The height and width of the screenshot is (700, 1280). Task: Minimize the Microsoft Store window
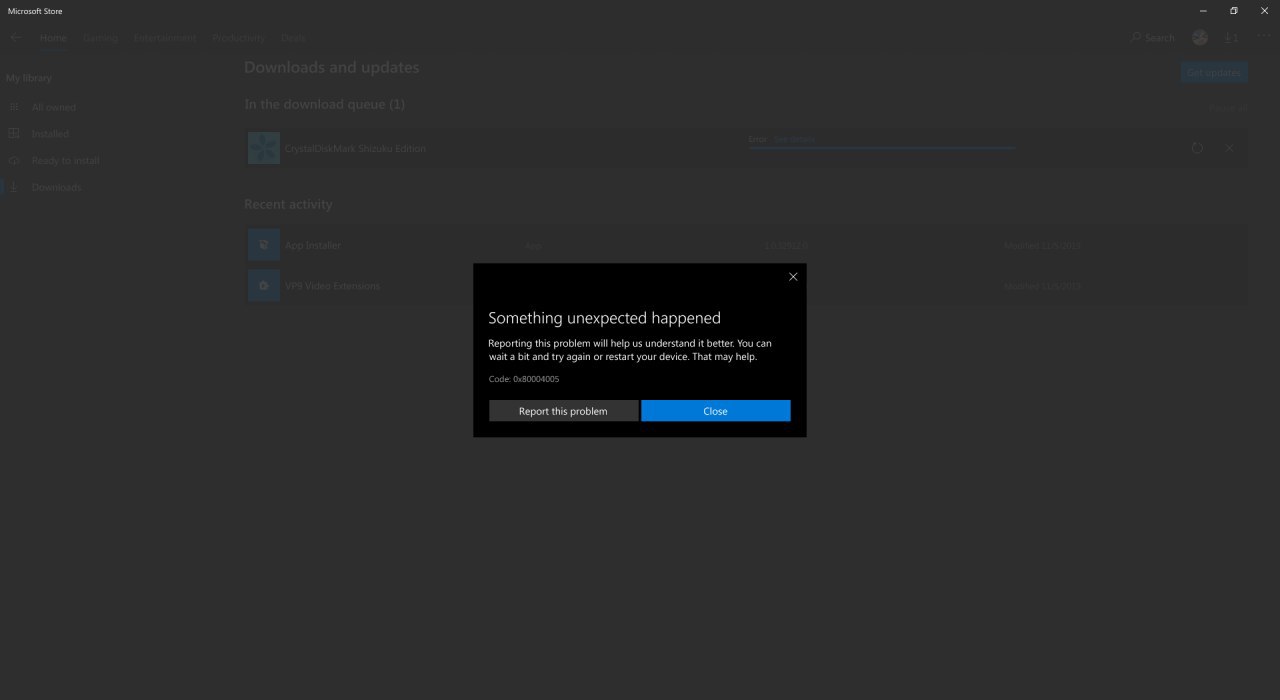coord(1202,10)
